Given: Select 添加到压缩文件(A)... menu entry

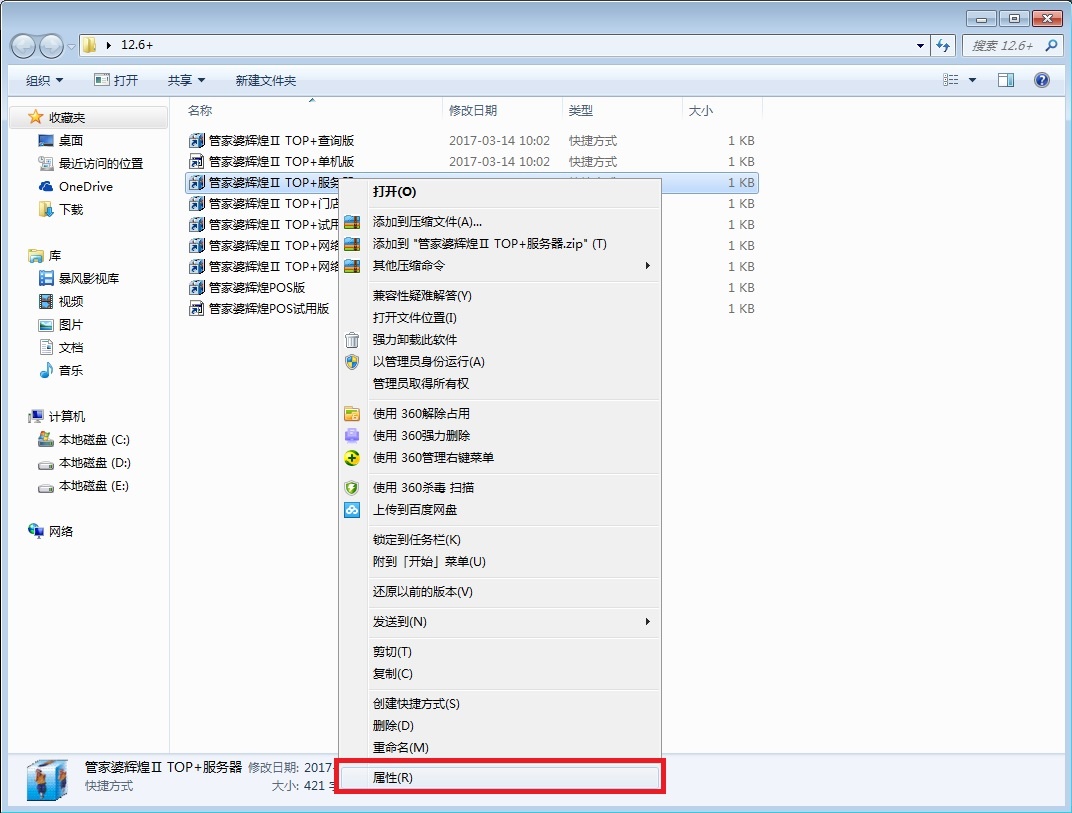Looking at the screenshot, I should coord(500,222).
